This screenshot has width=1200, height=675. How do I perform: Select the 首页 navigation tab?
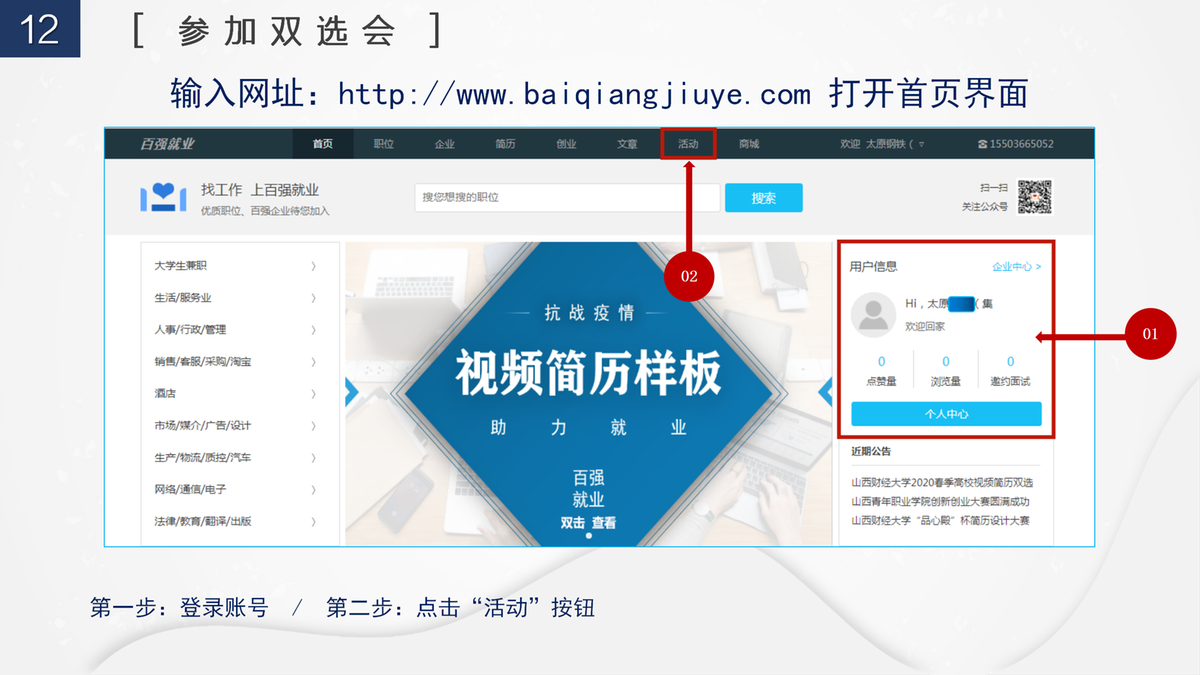tap(323, 144)
